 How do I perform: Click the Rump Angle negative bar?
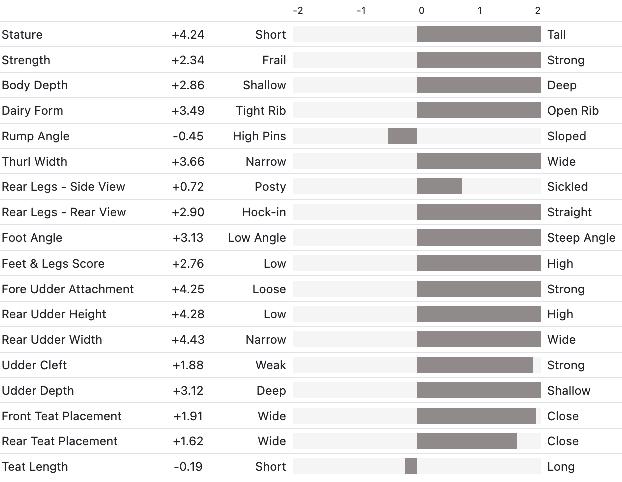pos(402,136)
